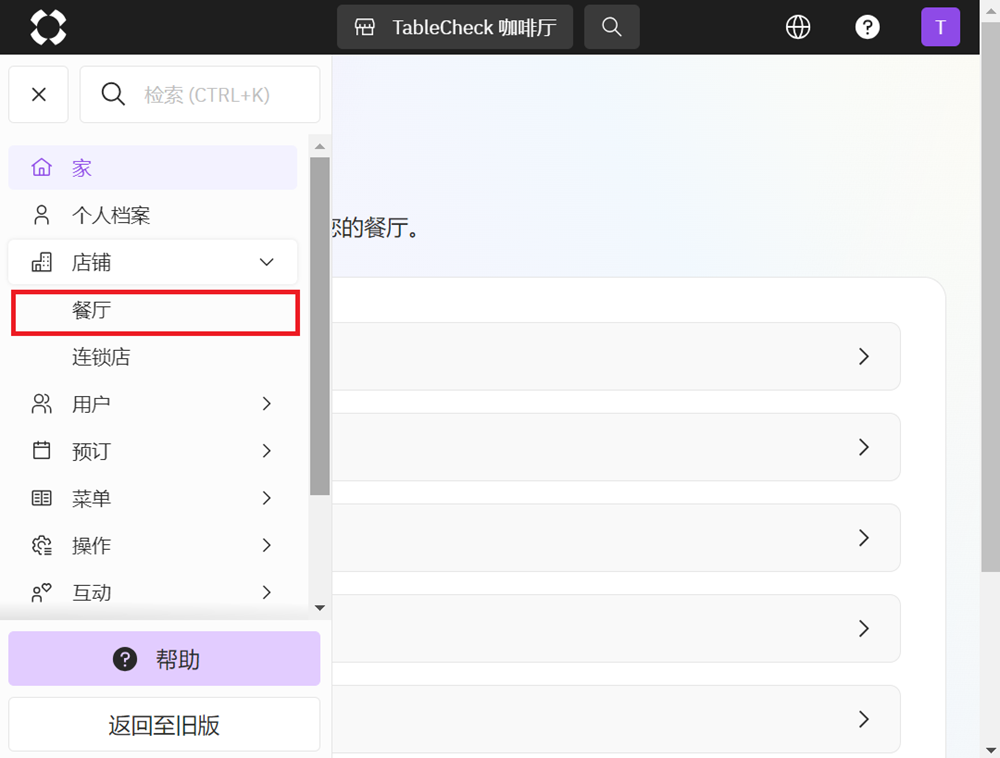1000x758 pixels.
Task: Expand the 操作 section arrow
Action: pos(267,545)
